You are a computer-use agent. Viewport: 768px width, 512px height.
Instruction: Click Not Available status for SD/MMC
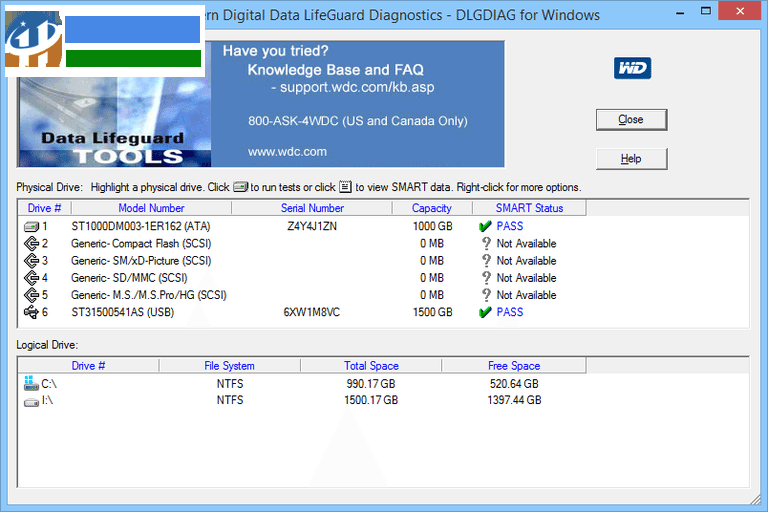(527, 278)
